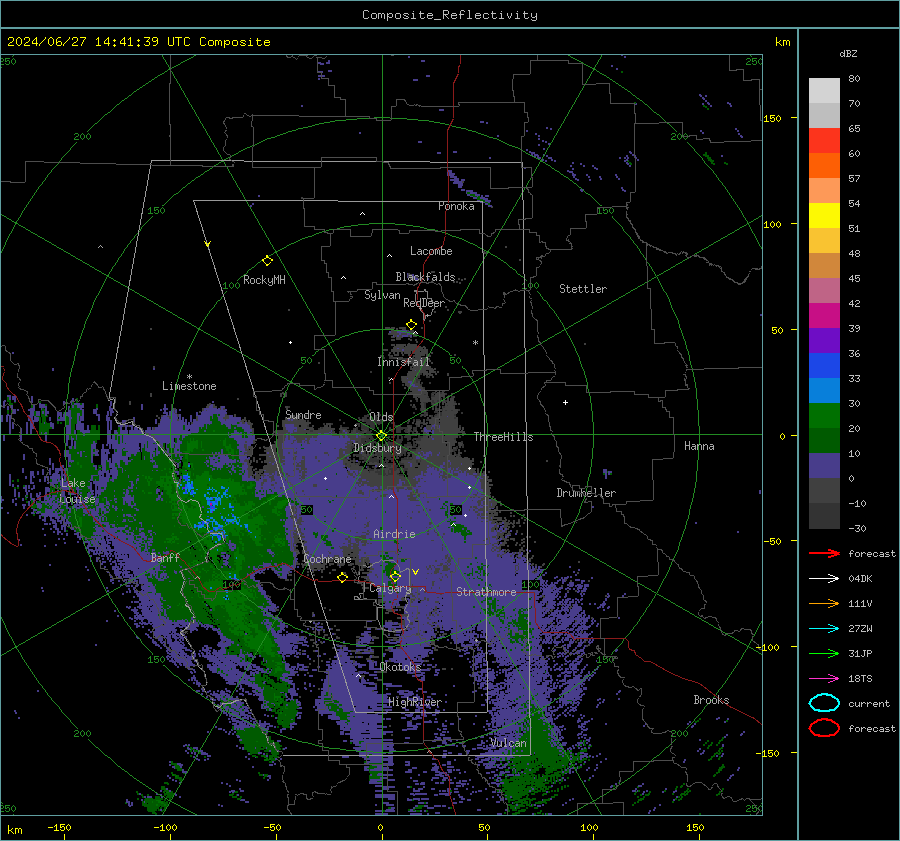The height and width of the screenshot is (841, 900).
Task: Click the red forecast arrow legend icon
Action: 824,553
